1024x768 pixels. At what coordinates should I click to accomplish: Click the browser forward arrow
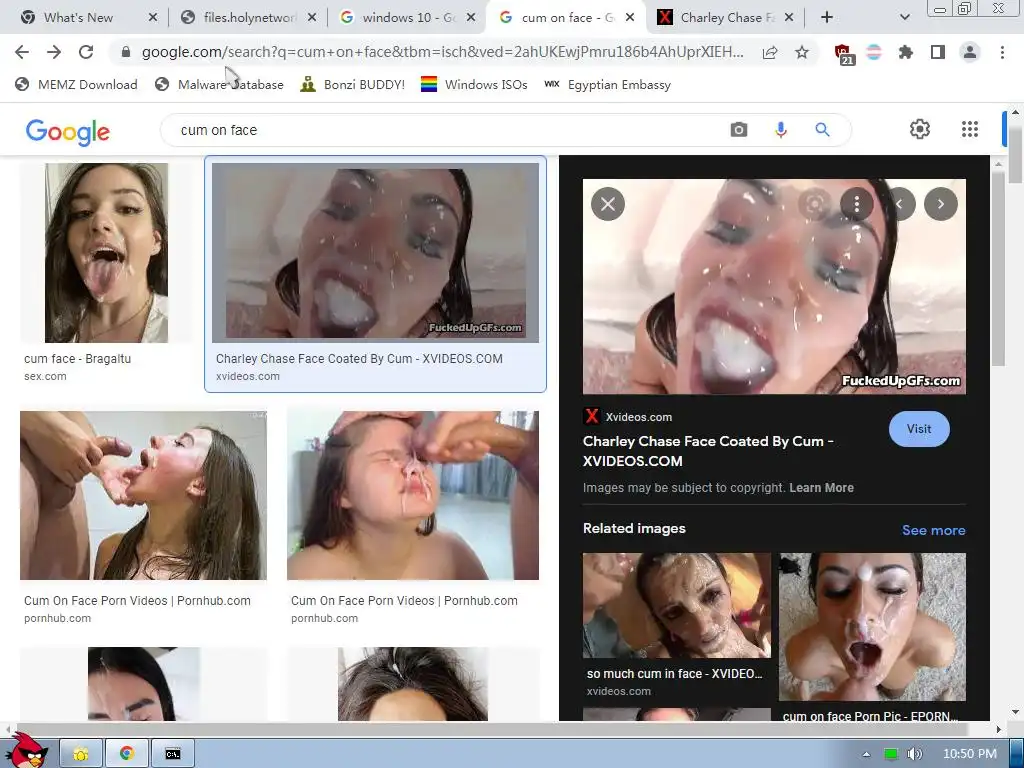point(54,52)
